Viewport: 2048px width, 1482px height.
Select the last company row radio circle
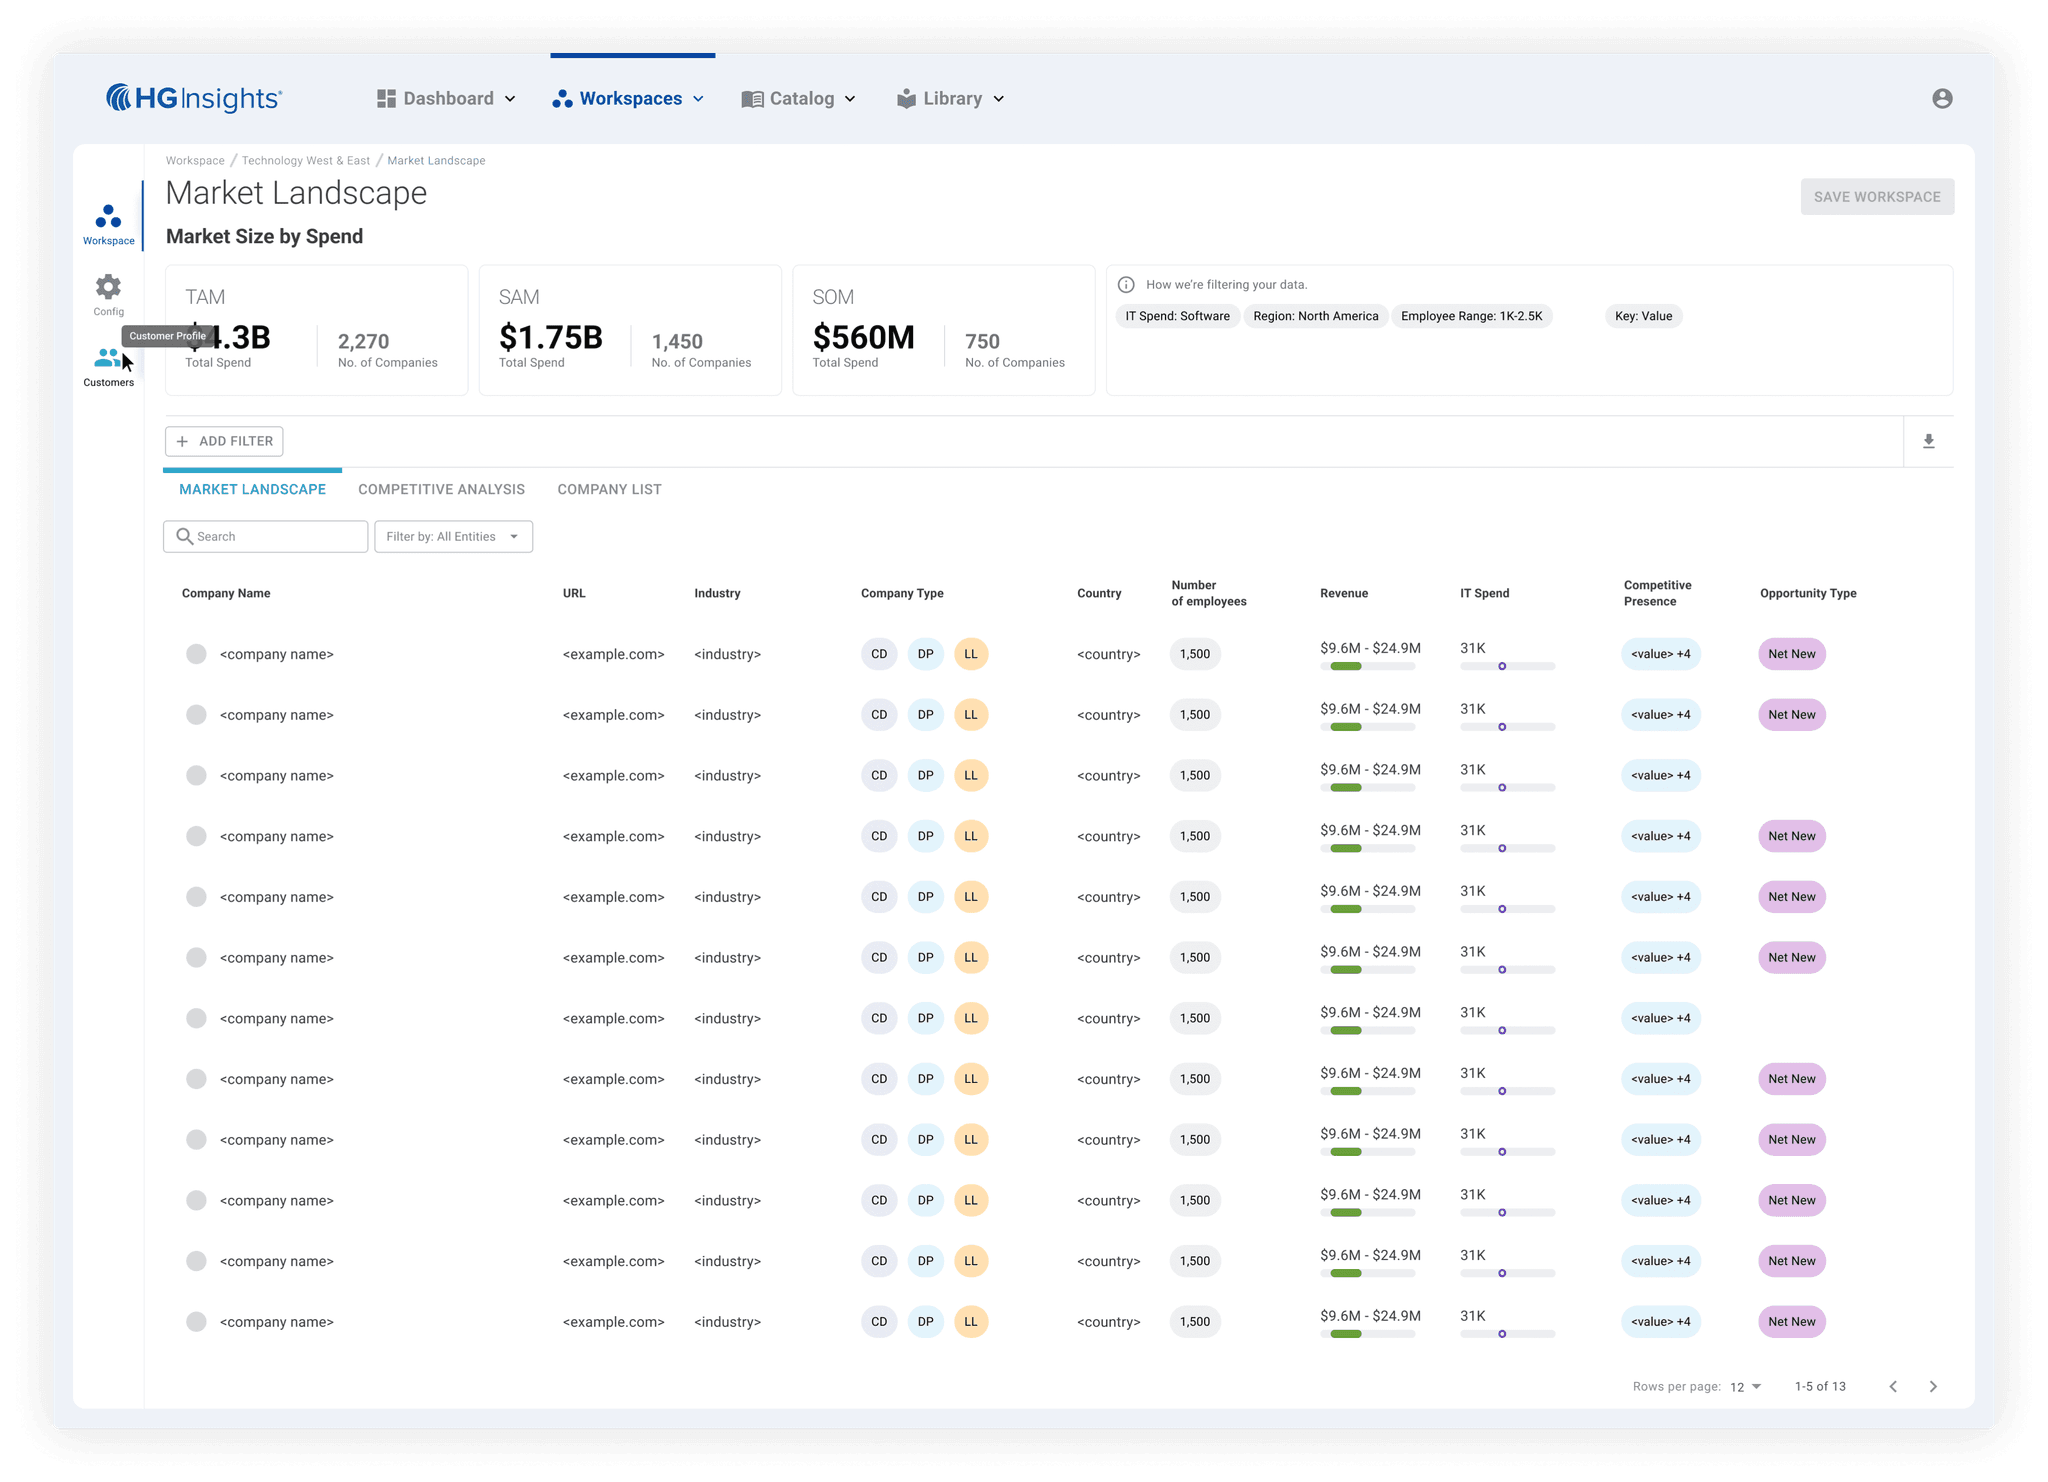click(x=196, y=1322)
